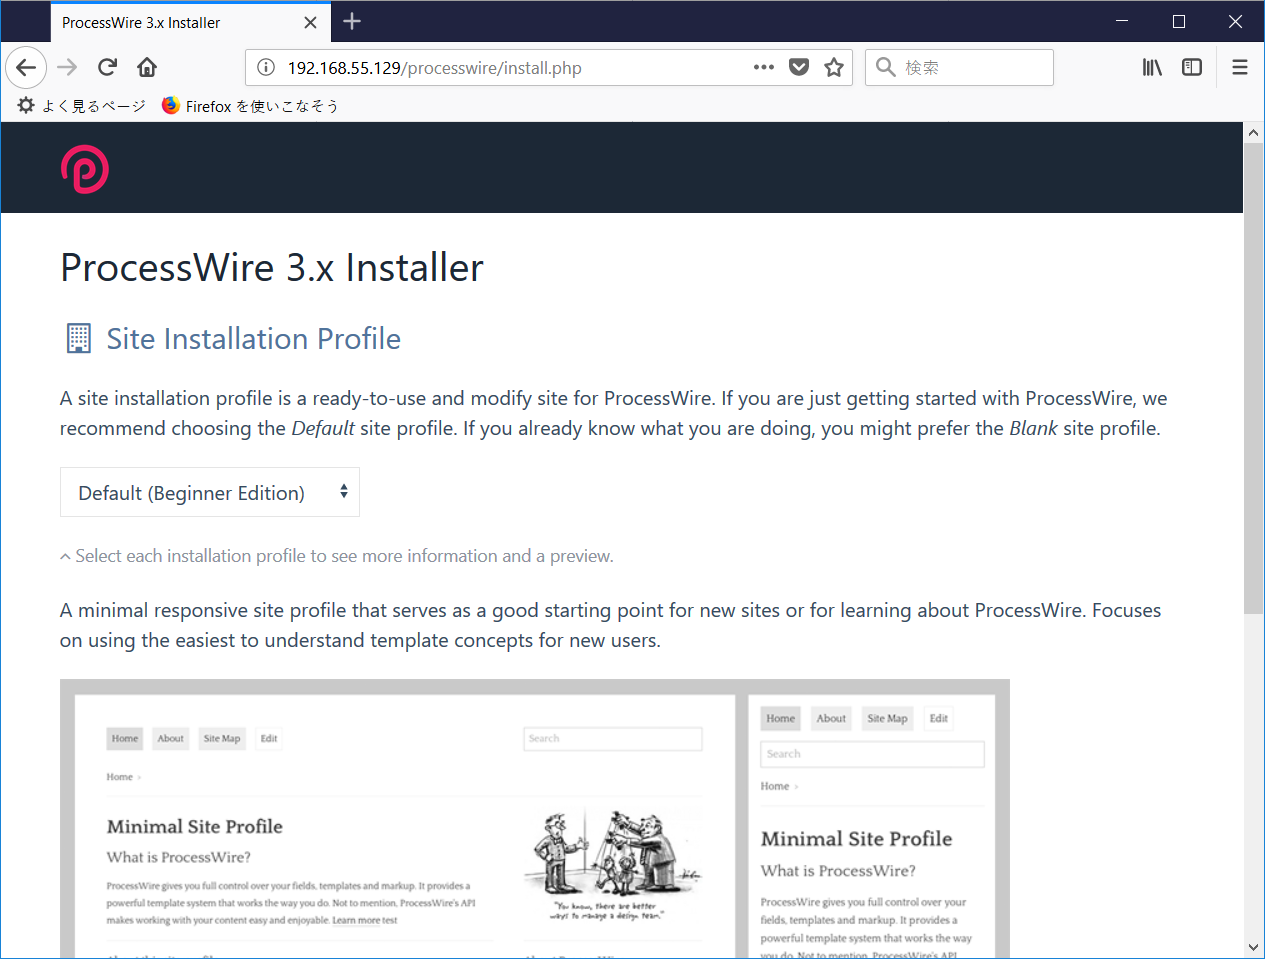Open the Library panel
This screenshot has height=959, width=1265.
(x=1152, y=67)
